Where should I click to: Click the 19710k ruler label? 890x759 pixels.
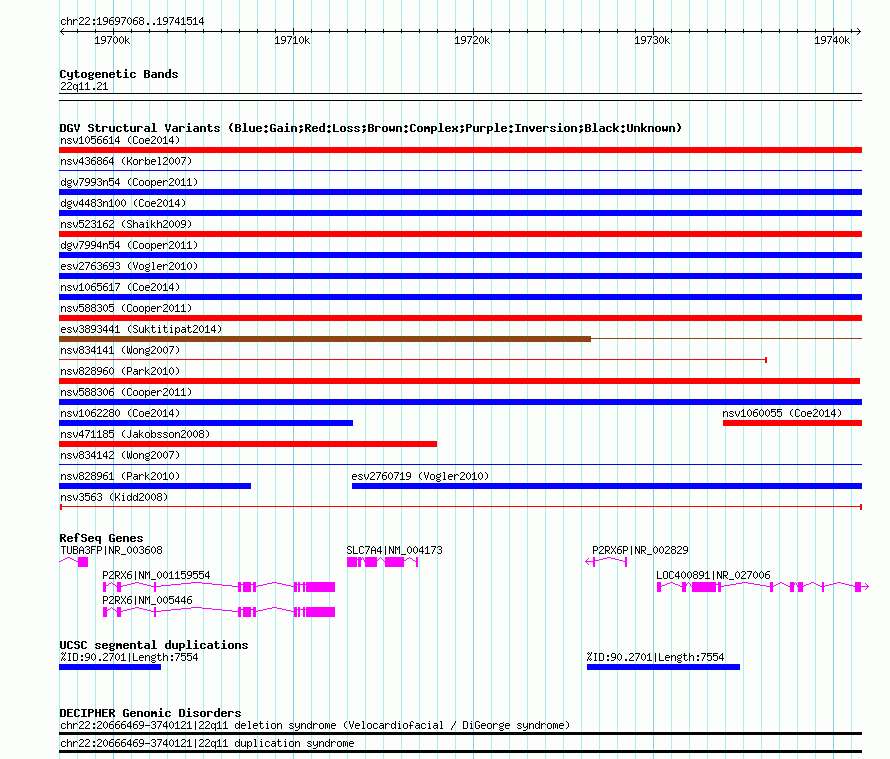pos(292,40)
